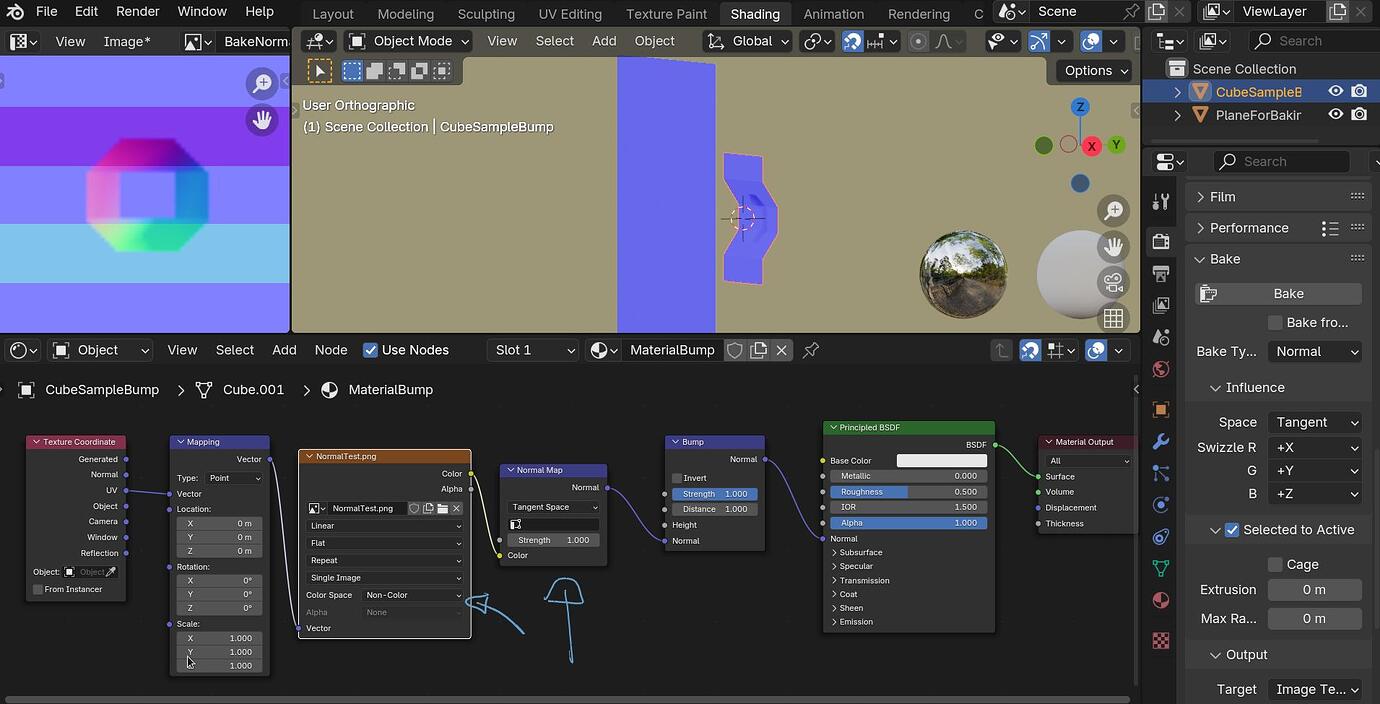
Task: Click the image editor zoom magnifier icon
Action: [x=262, y=84]
